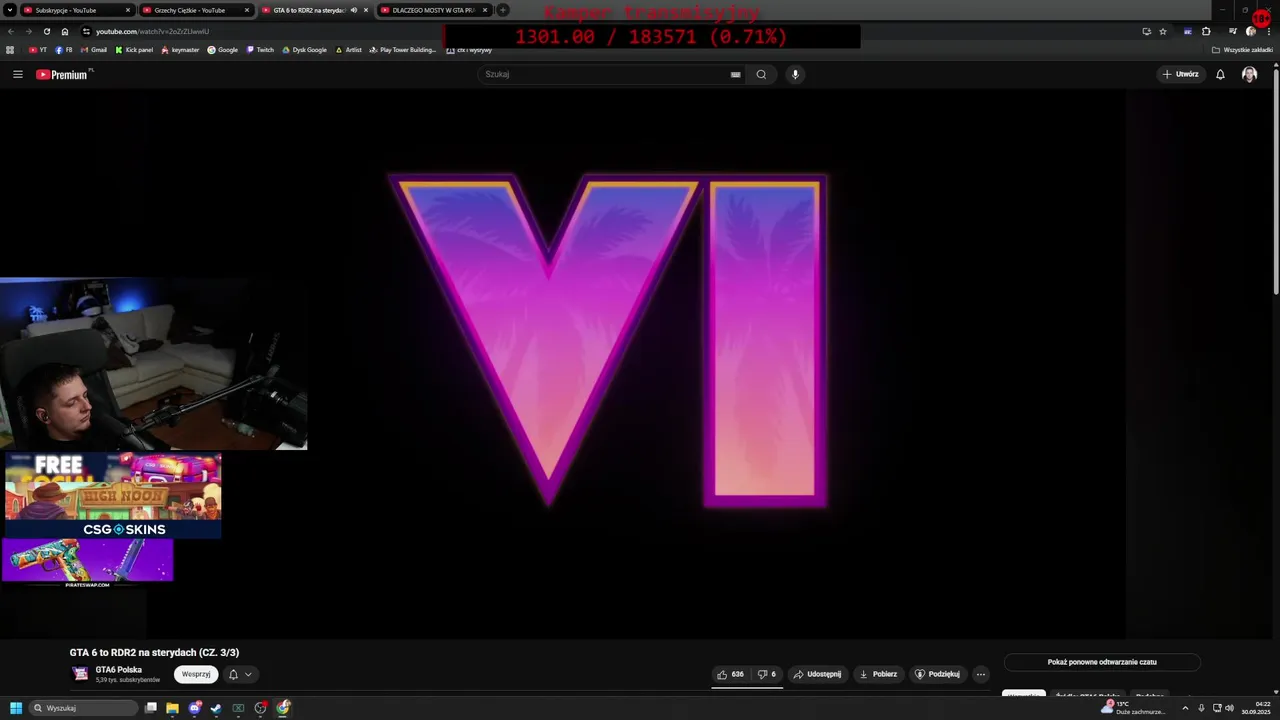Expand notification bell options dropdown
Screen dimensions: 1280x720
(x=248, y=674)
